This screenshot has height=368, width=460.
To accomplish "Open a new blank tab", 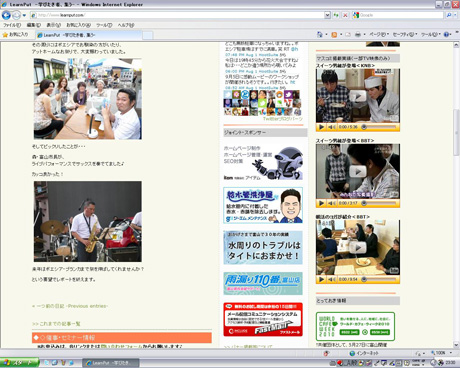I will tap(148, 35).
